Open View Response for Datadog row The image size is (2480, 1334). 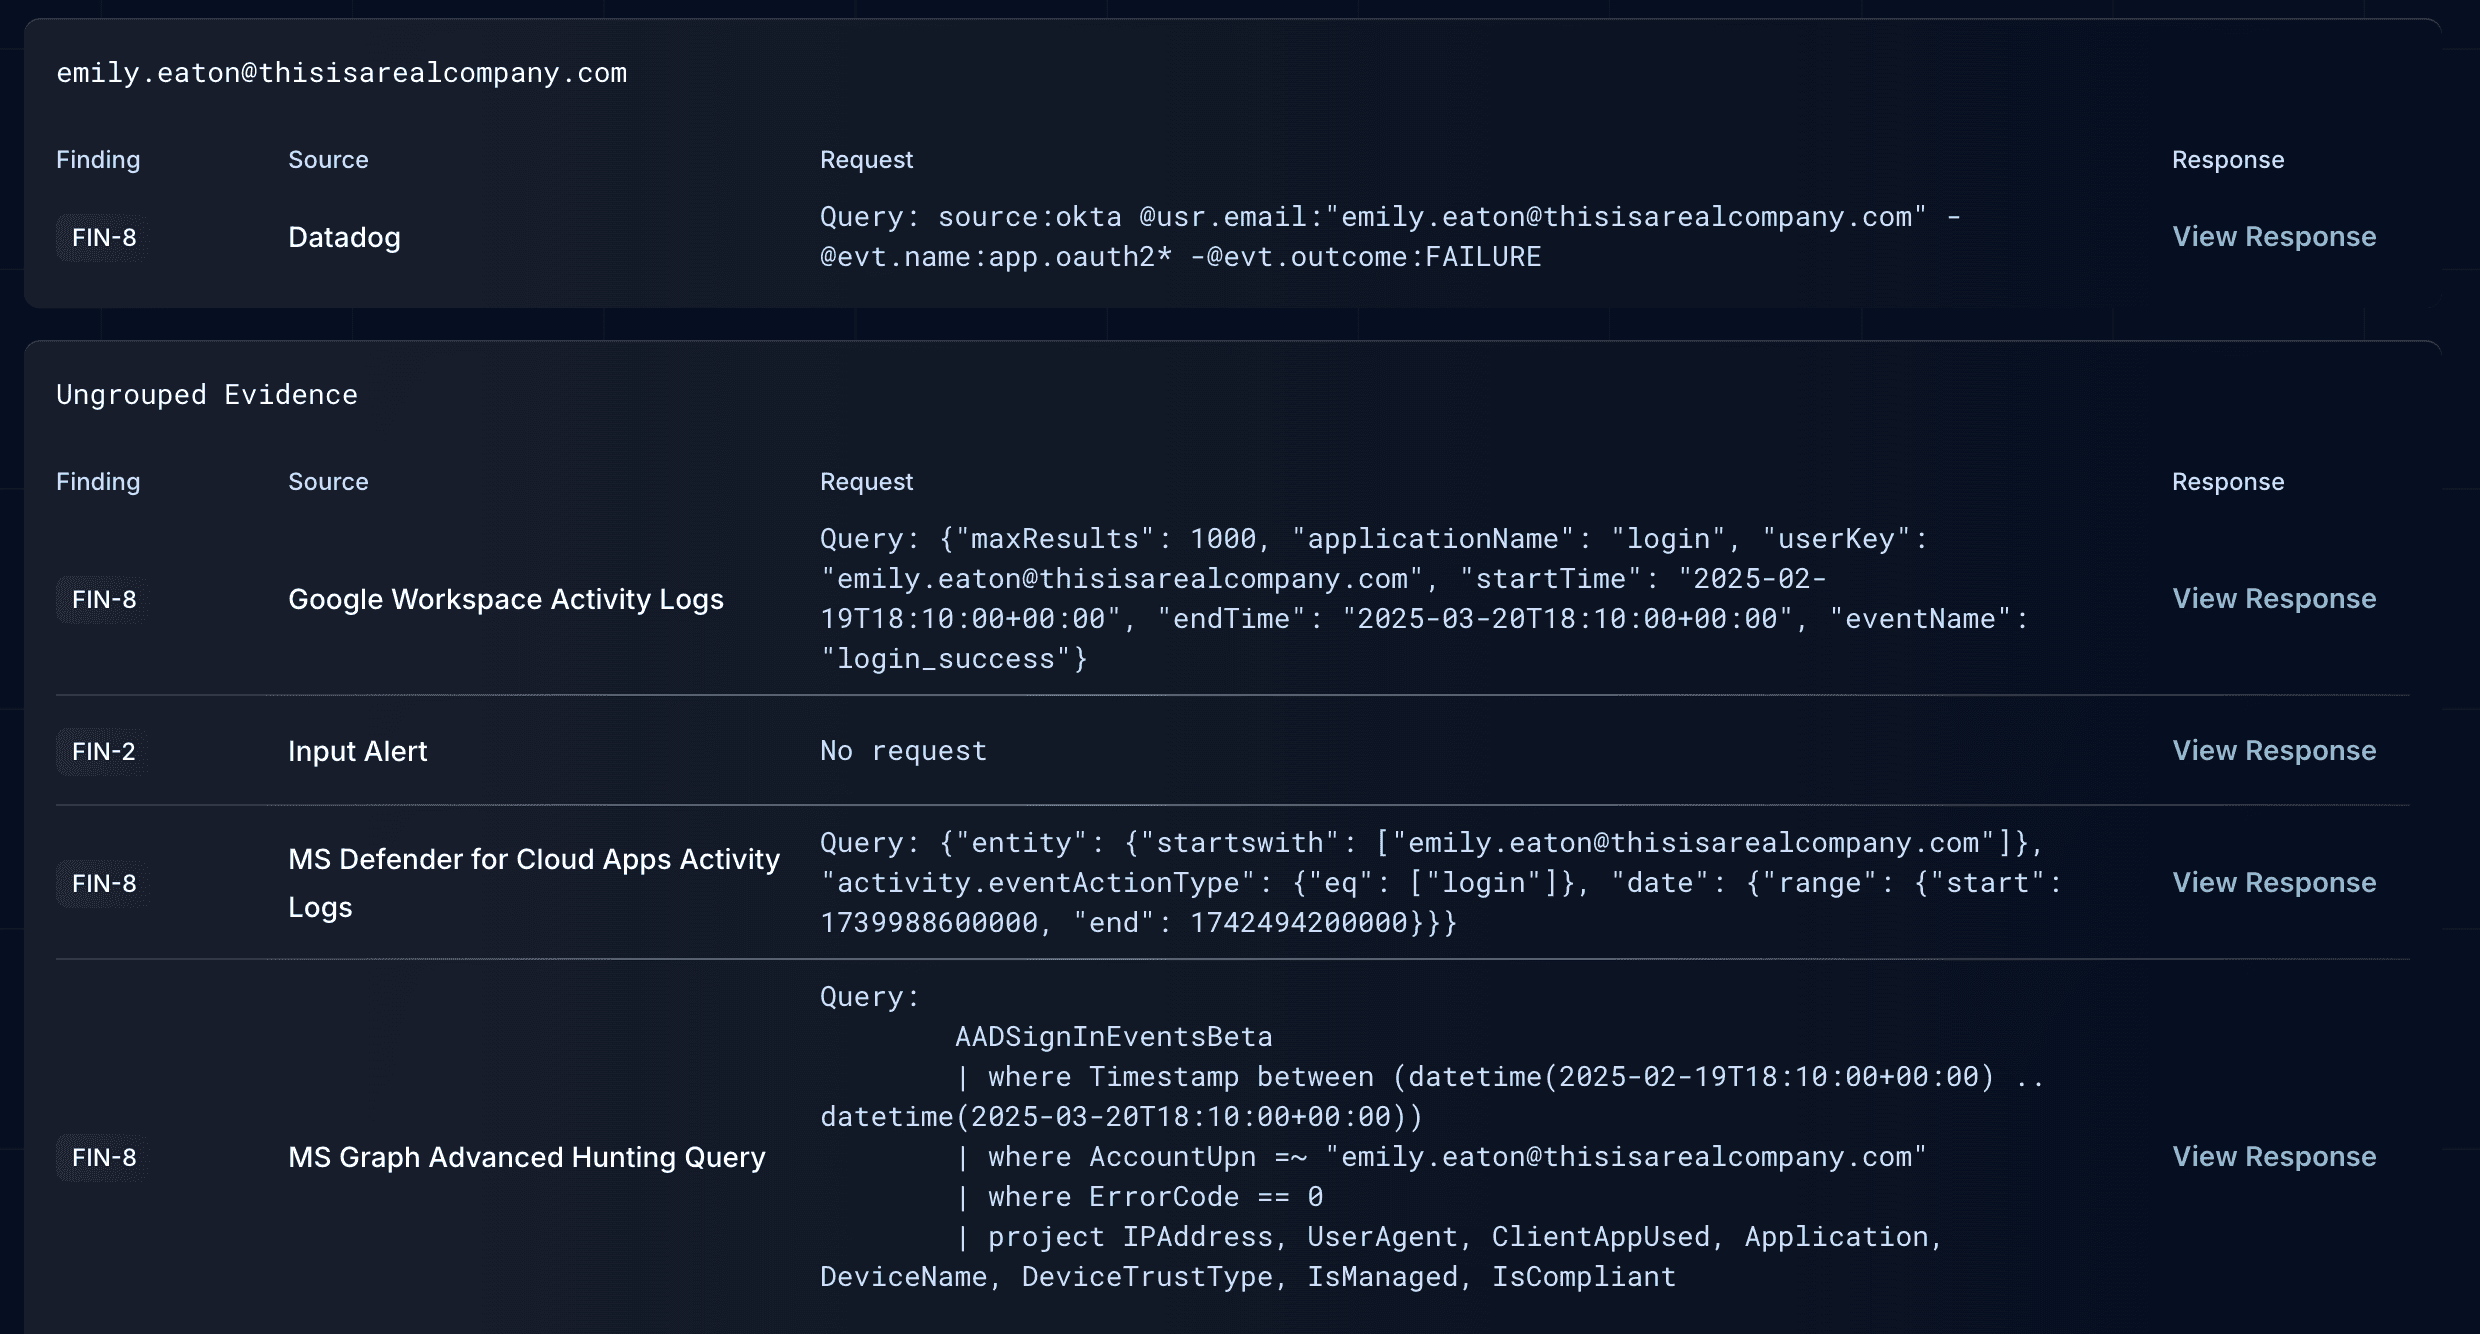click(2274, 237)
